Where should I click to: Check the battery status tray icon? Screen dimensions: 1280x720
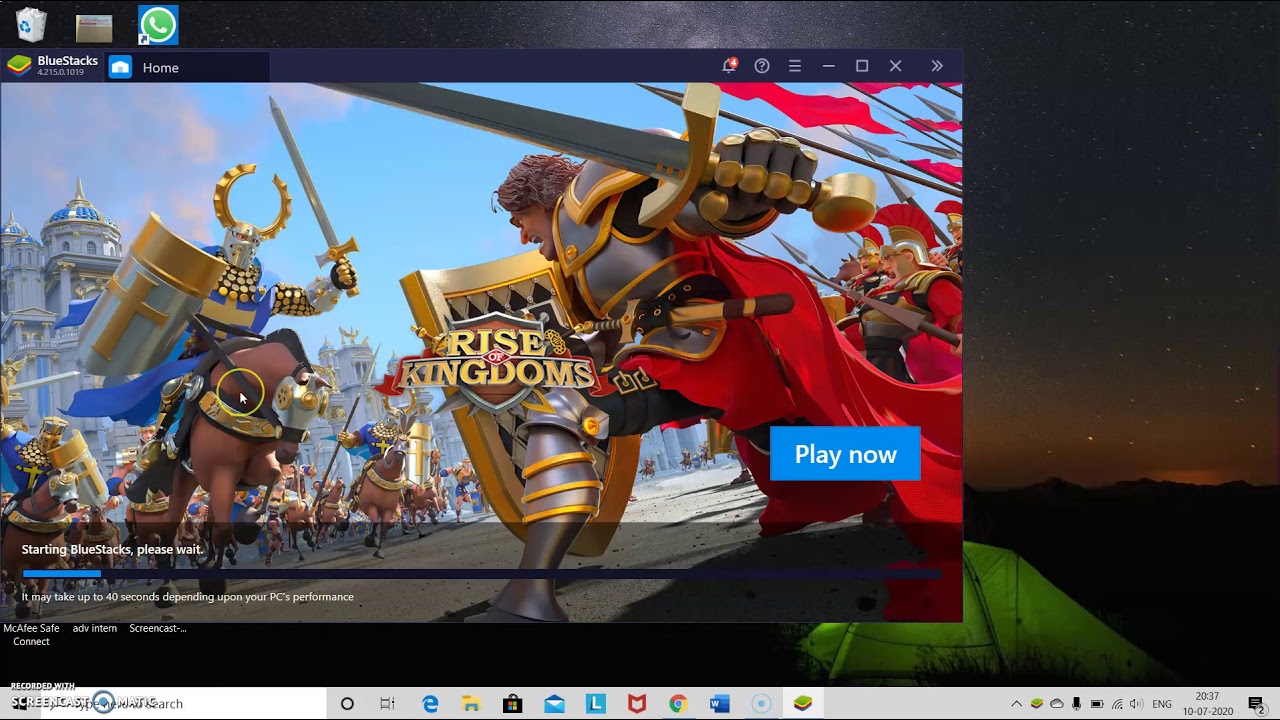coord(1097,704)
